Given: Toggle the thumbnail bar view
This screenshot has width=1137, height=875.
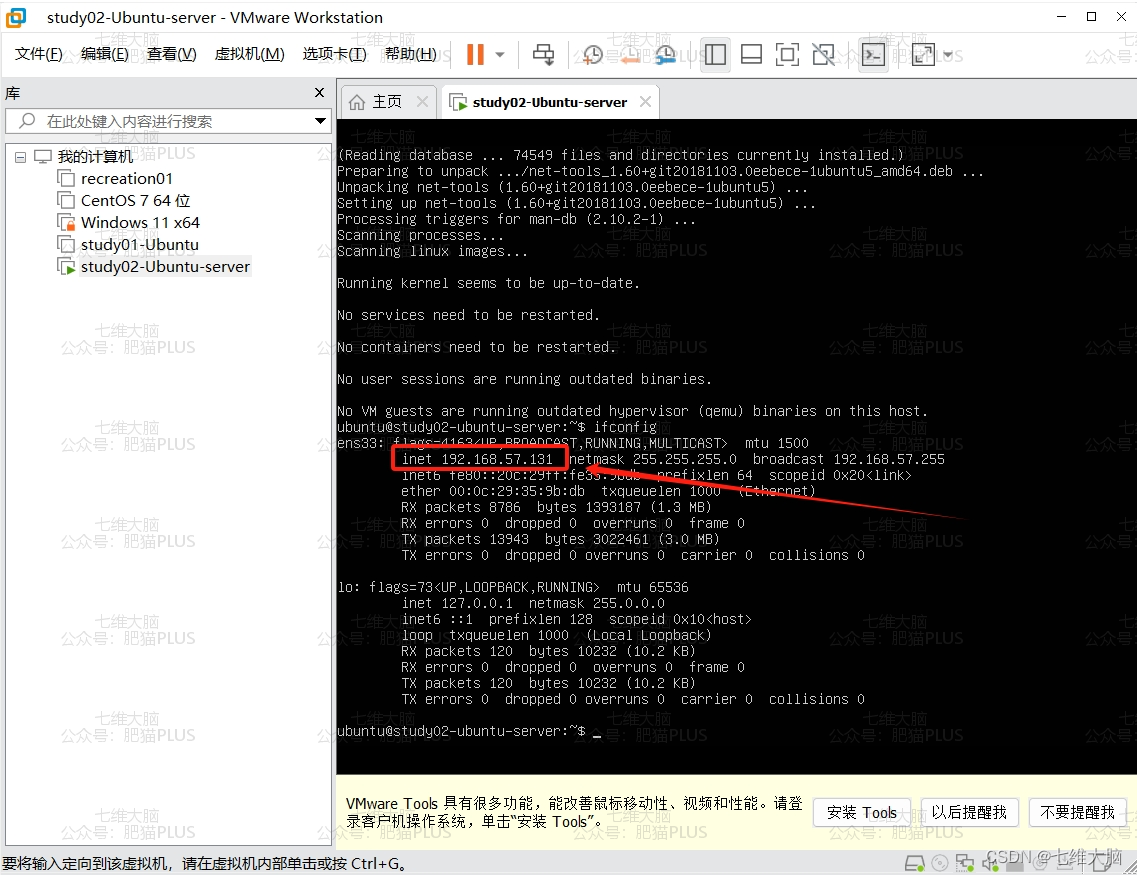Looking at the screenshot, I should point(751,54).
